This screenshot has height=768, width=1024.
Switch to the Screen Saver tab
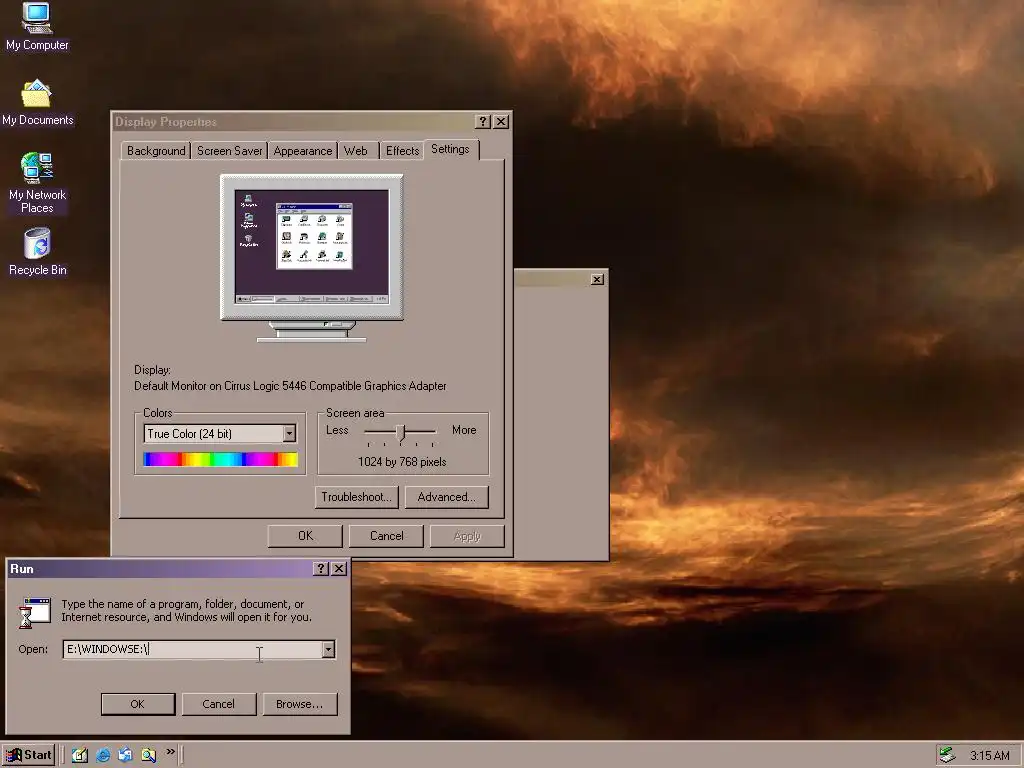229,151
